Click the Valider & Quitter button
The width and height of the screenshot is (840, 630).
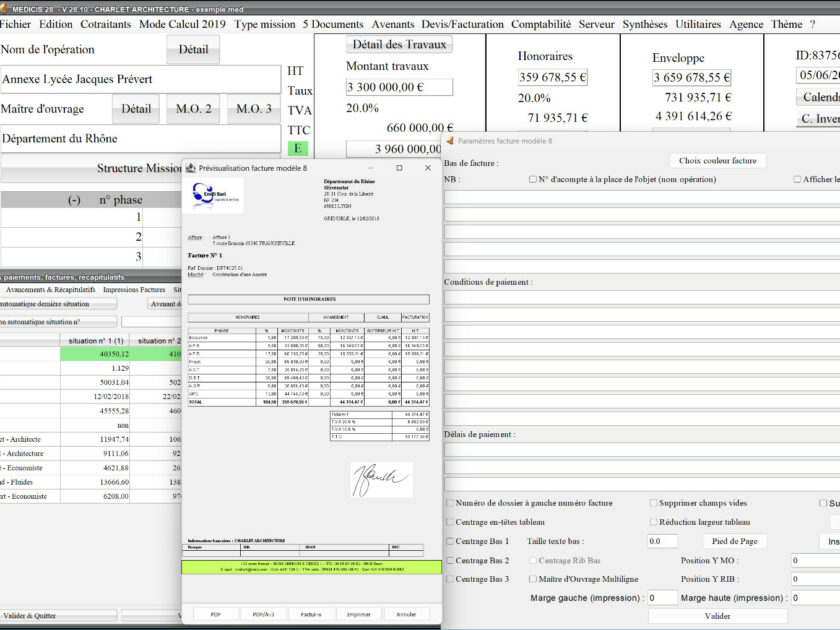click(x=58, y=616)
